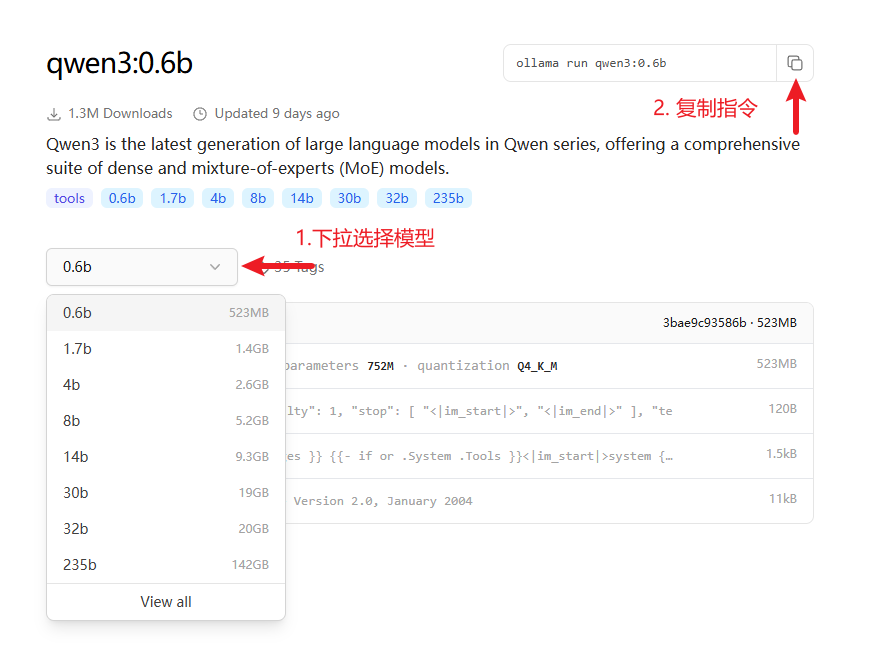This screenshot has height=650, width=887.
Task: Click the downloads icon beside 1.3M Downloads
Action: 54,114
